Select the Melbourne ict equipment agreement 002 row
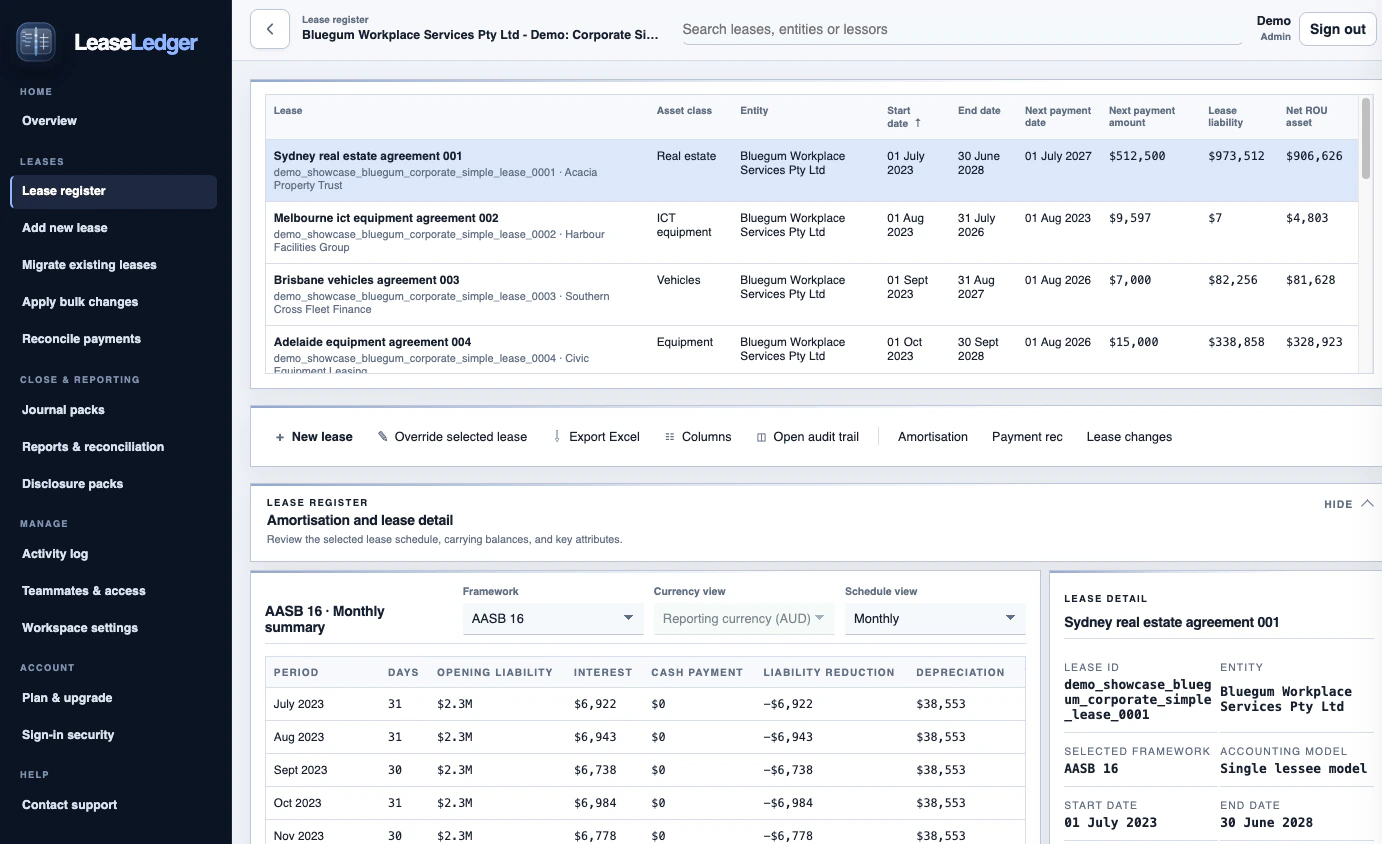Image resolution: width=1382 pixels, height=844 pixels. [812, 233]
